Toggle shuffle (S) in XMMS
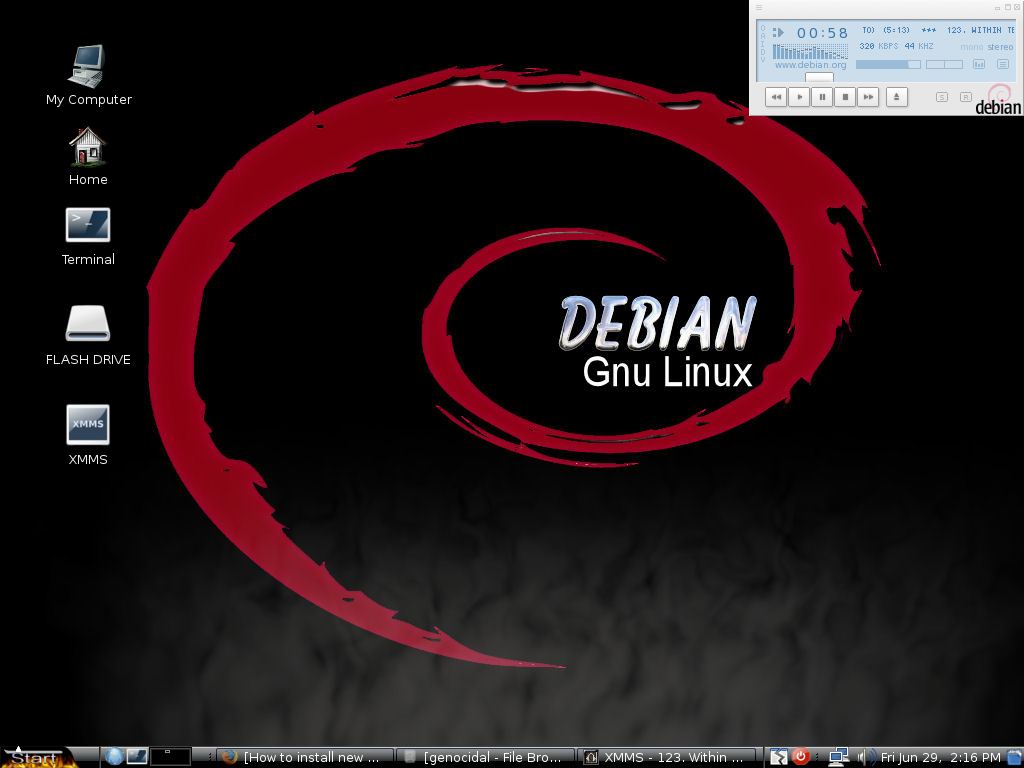This screenshot has width=1024, height=768. 942,97
